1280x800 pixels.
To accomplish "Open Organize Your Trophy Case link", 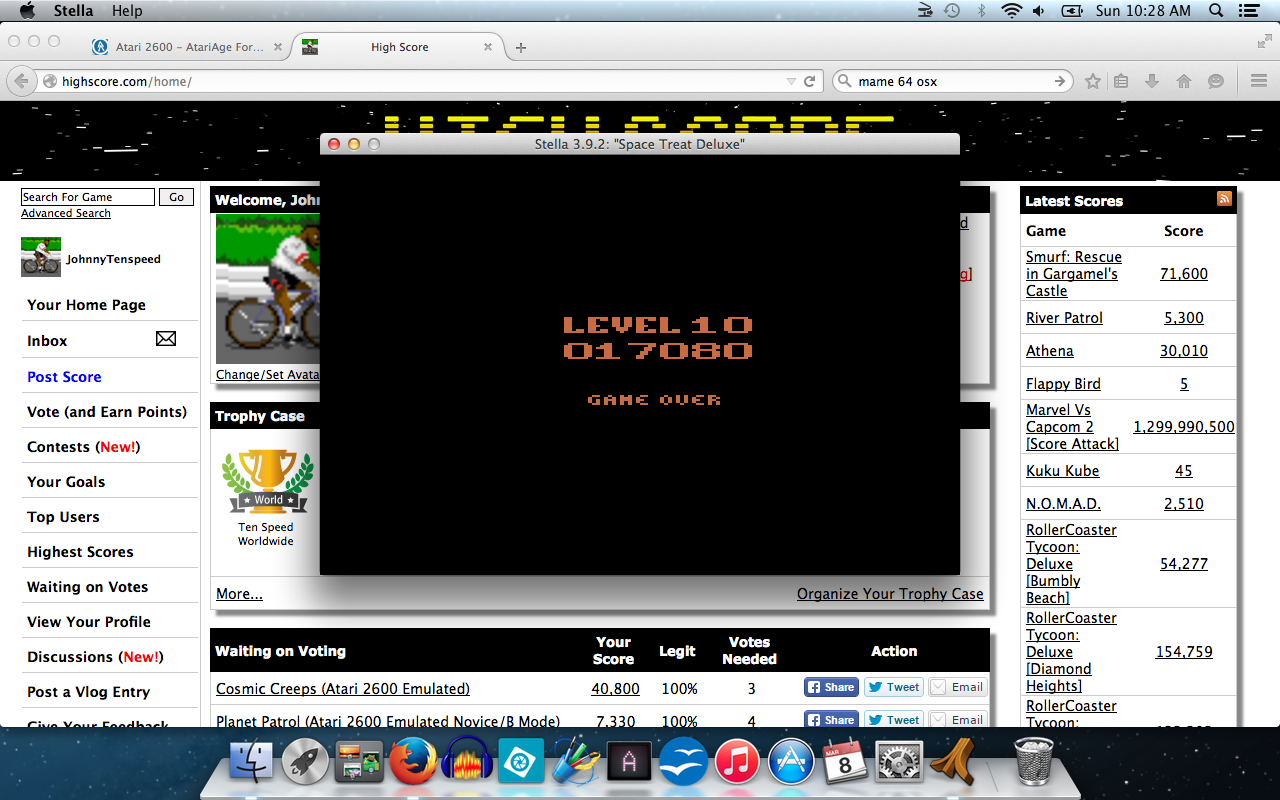I will click(890, 593).
